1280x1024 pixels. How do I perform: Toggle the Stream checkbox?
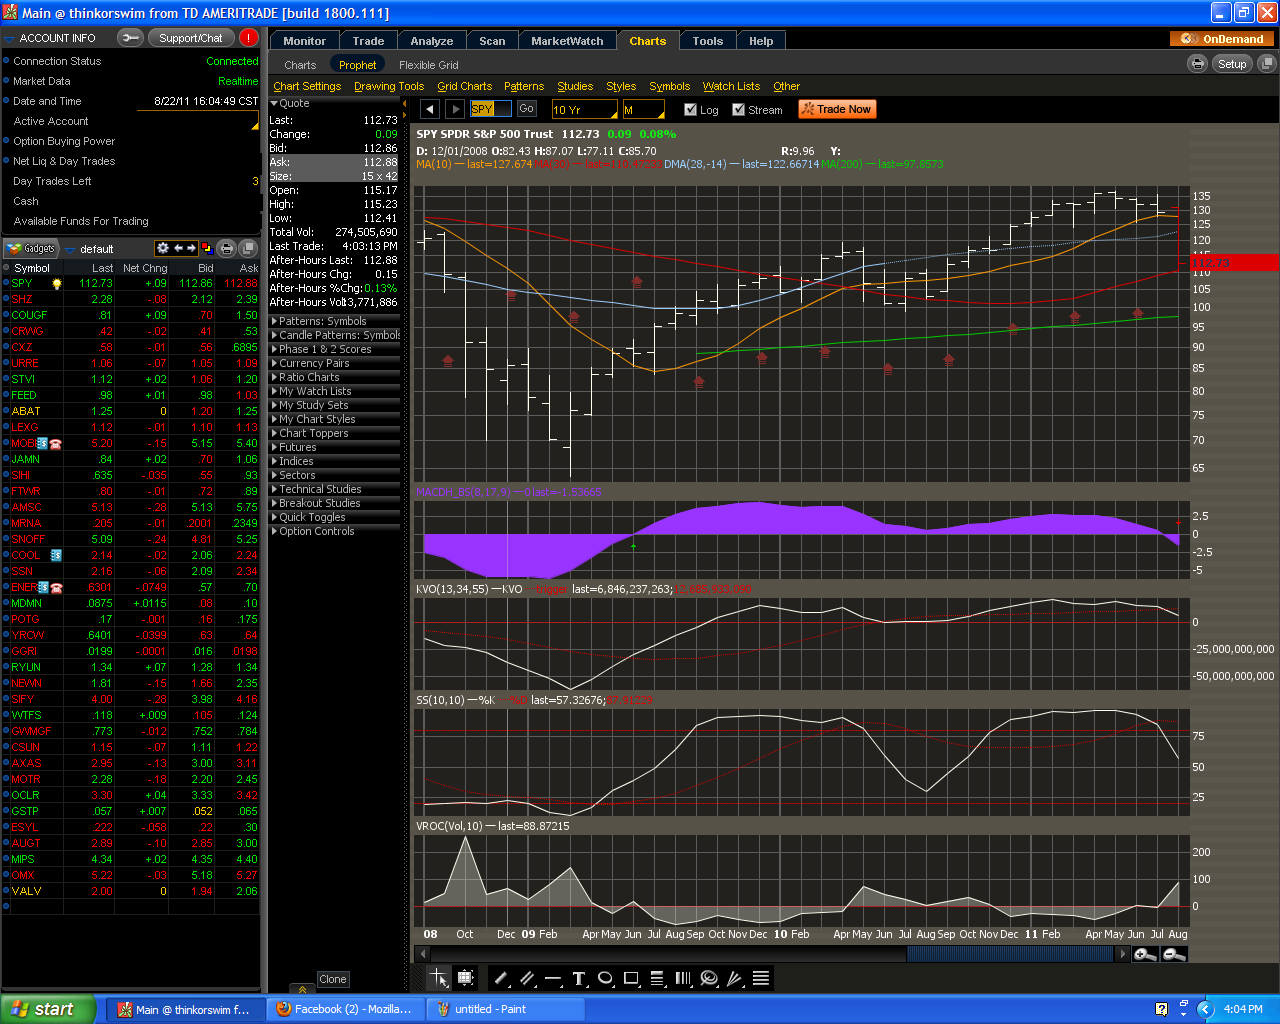(738, 109)
